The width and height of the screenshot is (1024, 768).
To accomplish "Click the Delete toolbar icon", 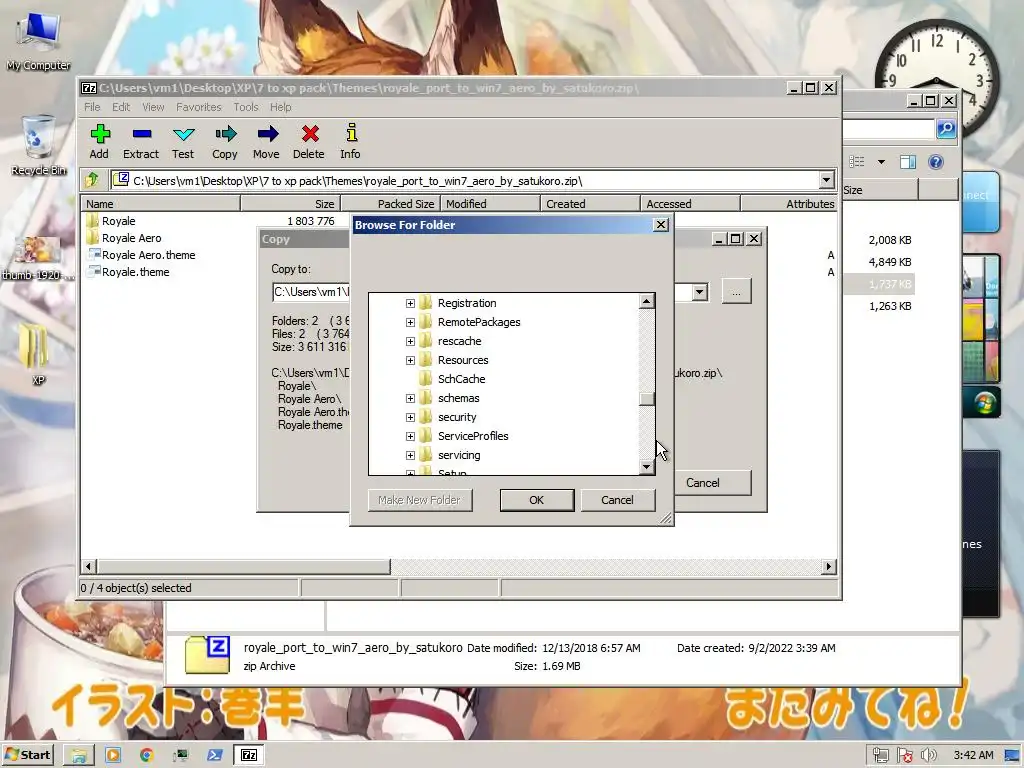I will pyautogui.click(x=309, y=141).
